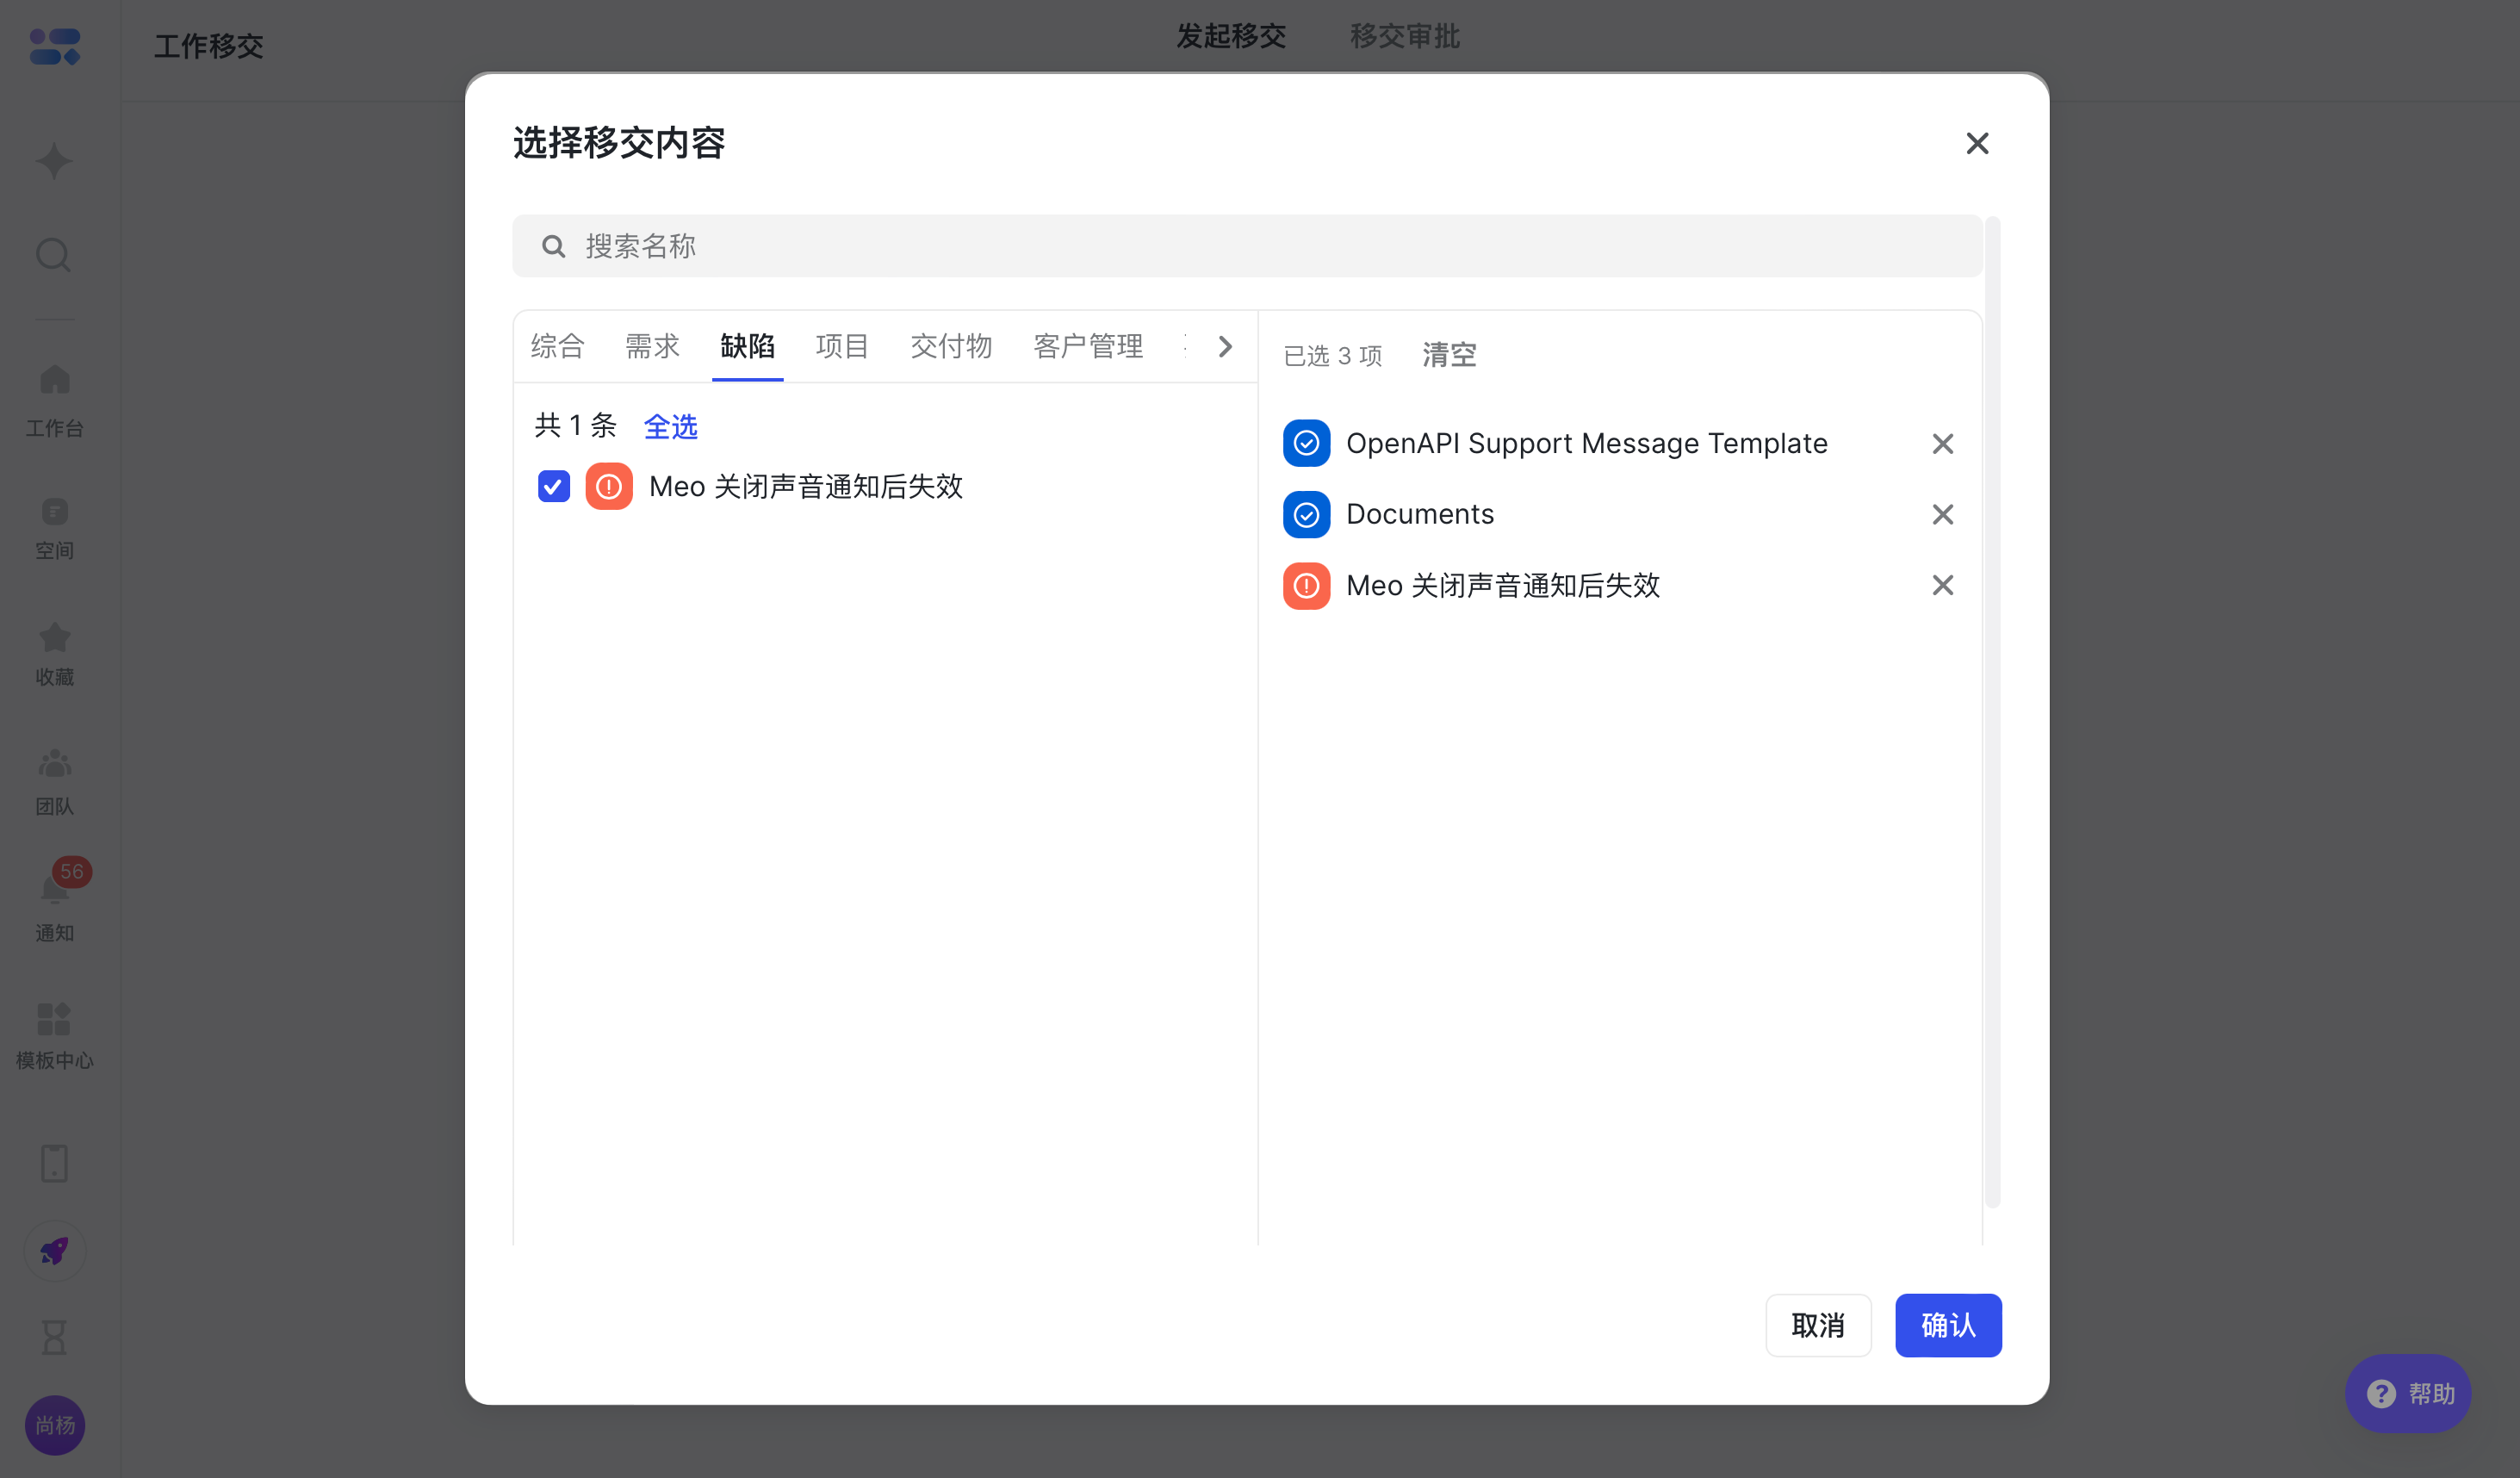Viewport: 2520px width, 1478px height.
Task: Open the AI sparkle assistant icon
Action: 54,161
